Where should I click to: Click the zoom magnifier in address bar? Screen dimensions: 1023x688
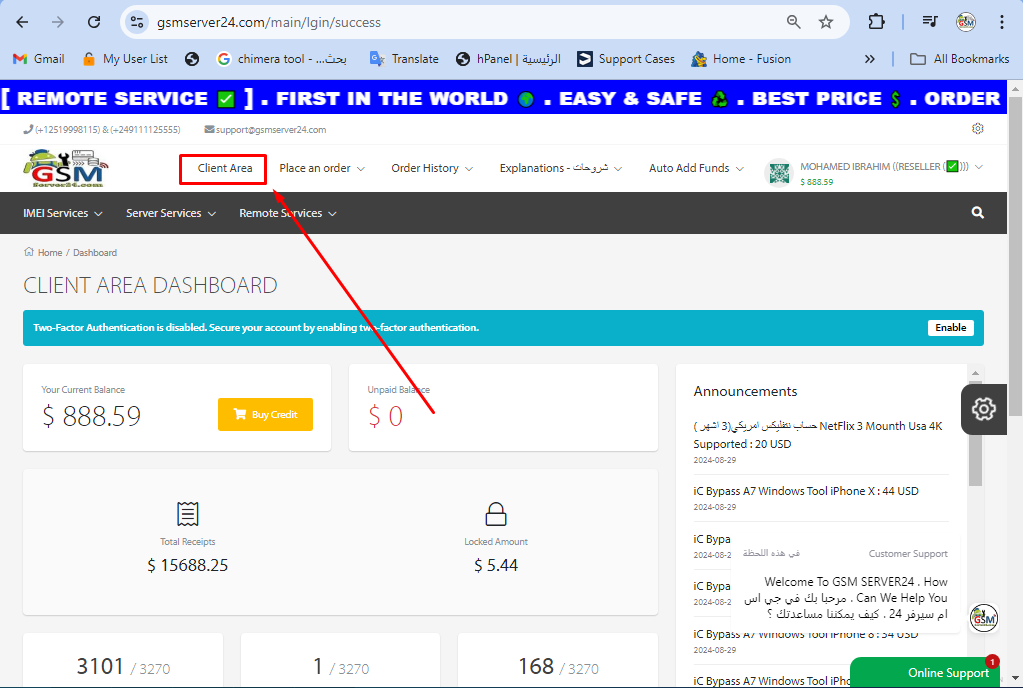pos(793,22)
